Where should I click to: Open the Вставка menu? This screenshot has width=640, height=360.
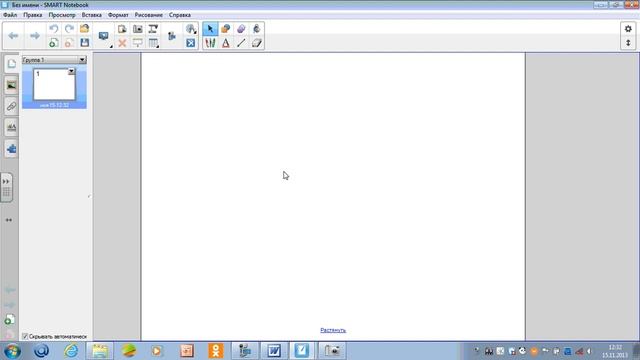[x=91, y=15]
